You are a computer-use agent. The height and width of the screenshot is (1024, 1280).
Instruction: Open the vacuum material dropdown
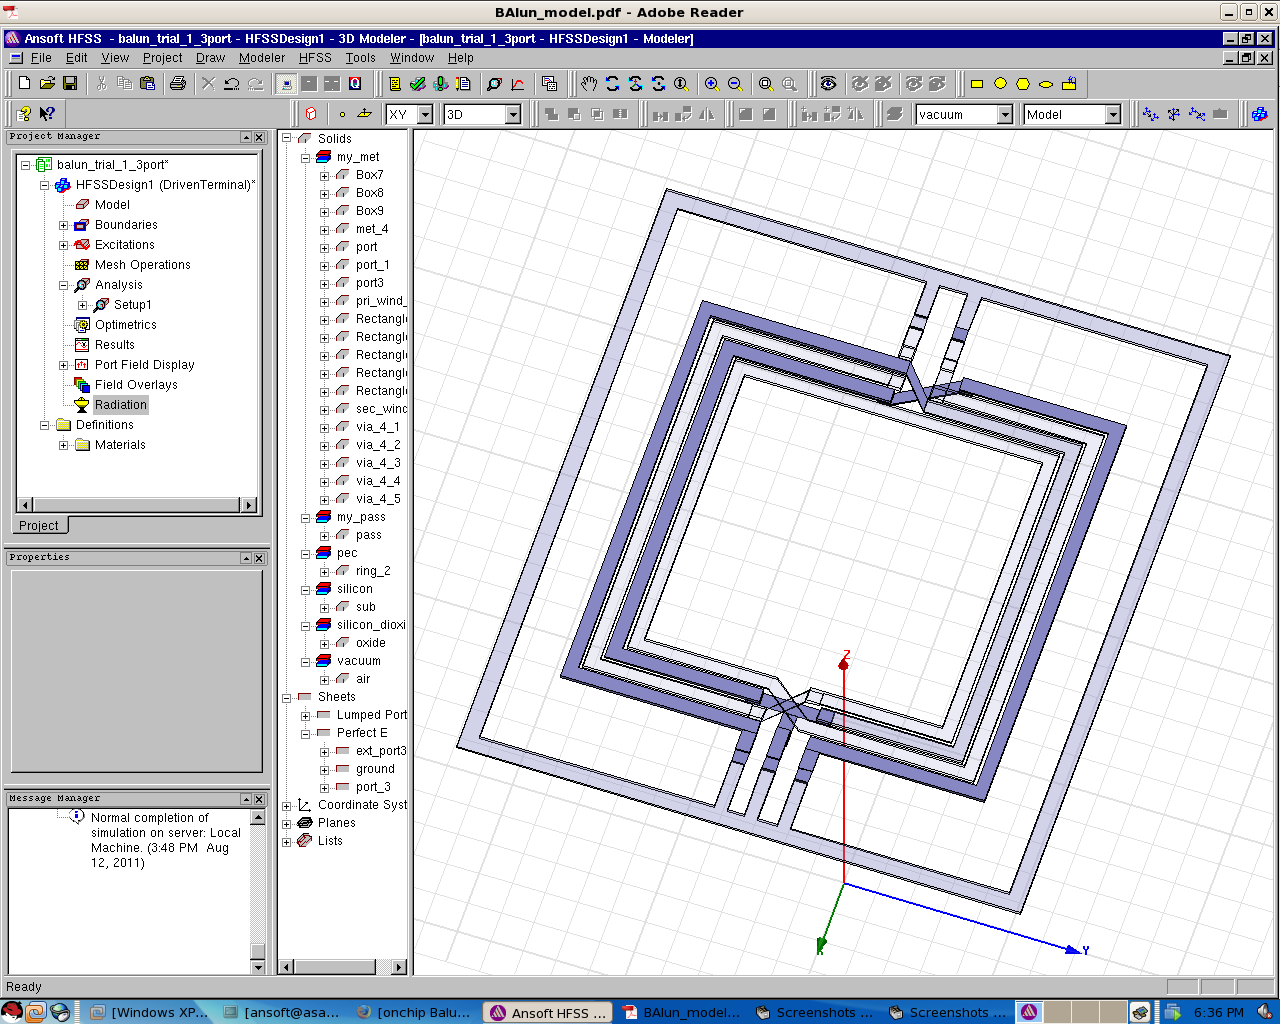(1005, 115)
